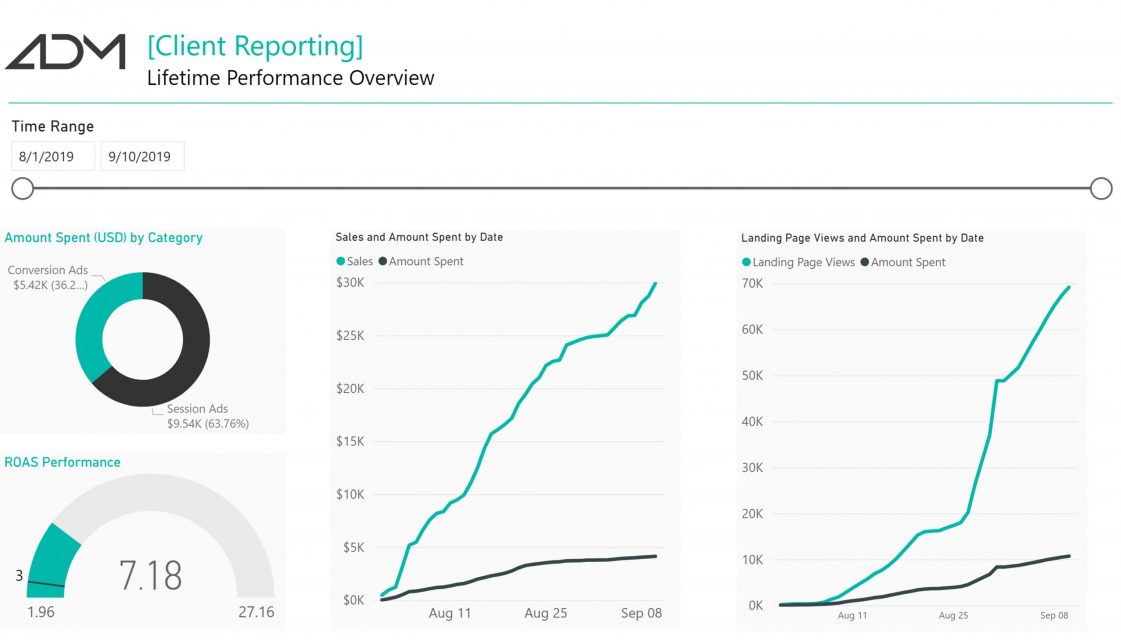This screenshot has height=640, width=1121.
Task: Click the Session Ads $9.54K data label
Action: (207, 416)
